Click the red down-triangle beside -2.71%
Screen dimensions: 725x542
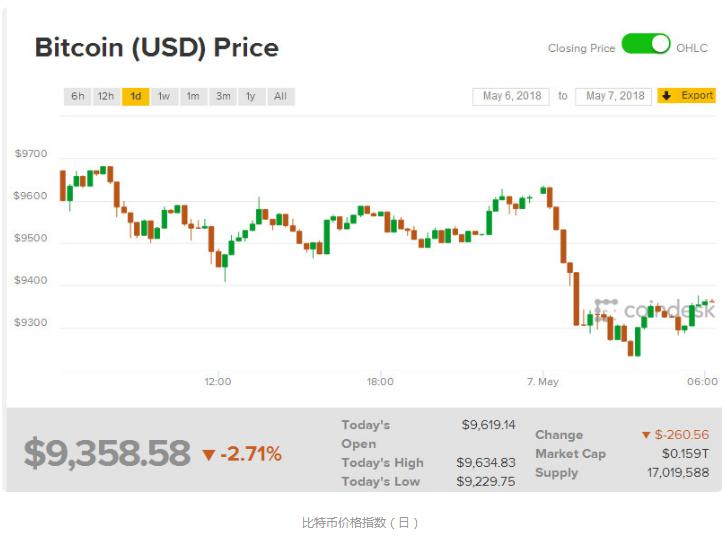pyautogui.click(x=209, y=455)
